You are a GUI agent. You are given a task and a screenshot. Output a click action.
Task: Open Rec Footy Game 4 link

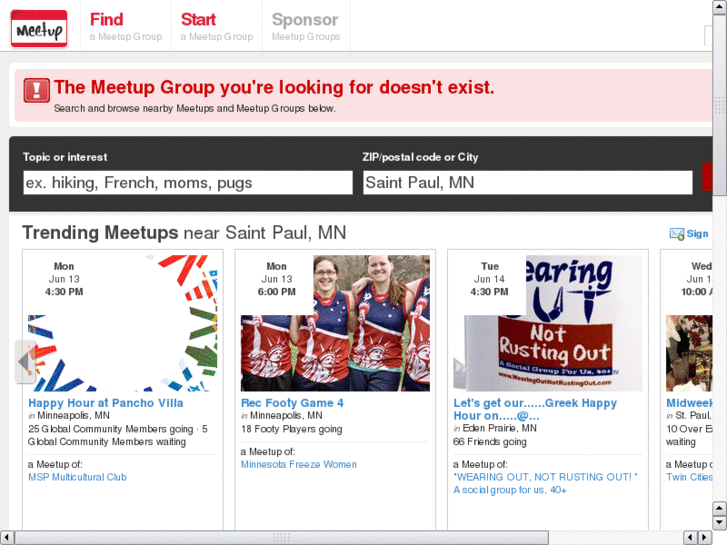pos(292,403)
